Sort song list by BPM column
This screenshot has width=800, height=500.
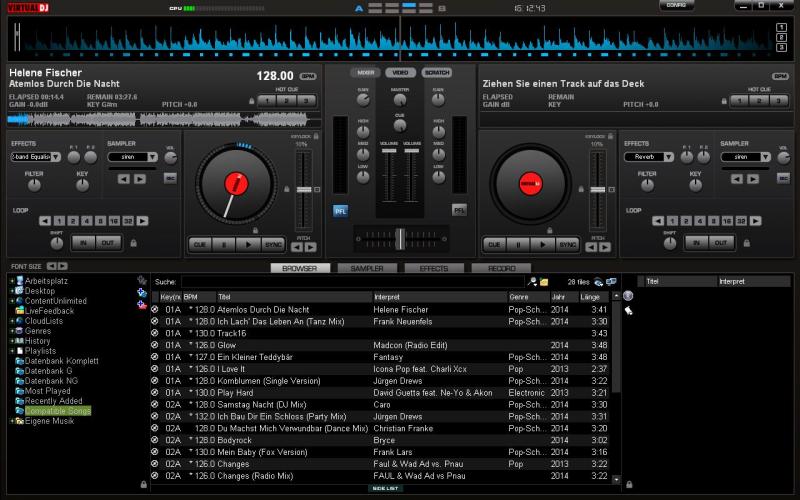point(198,297)
